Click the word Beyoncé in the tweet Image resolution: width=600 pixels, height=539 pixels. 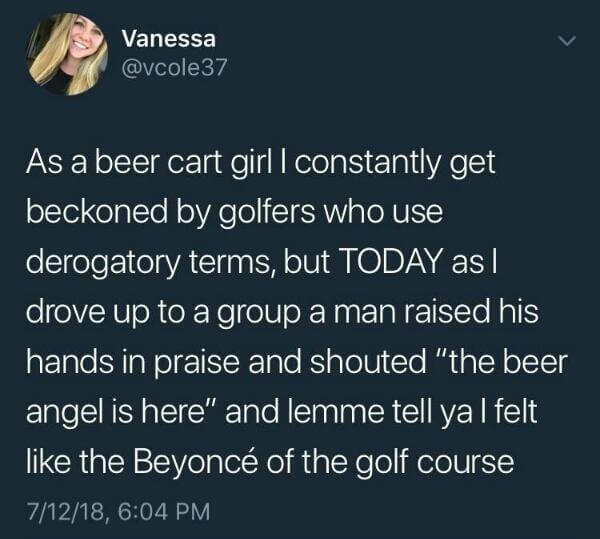pyautogui.click(x=195, y=462)
